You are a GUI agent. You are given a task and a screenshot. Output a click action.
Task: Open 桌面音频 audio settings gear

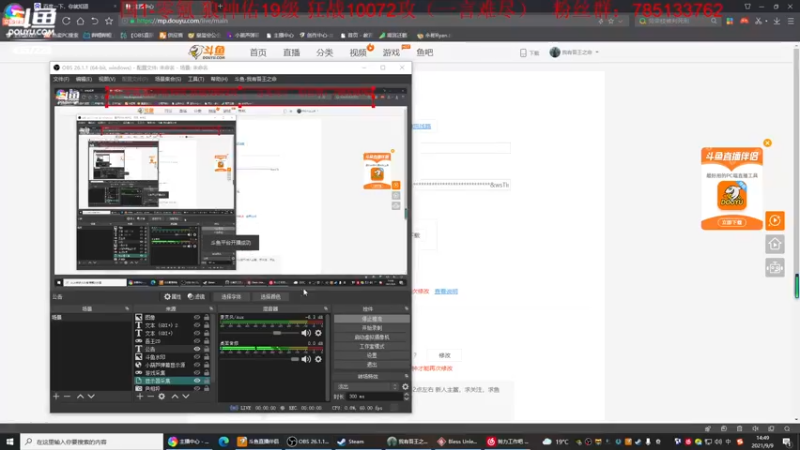tap(318, 359)
